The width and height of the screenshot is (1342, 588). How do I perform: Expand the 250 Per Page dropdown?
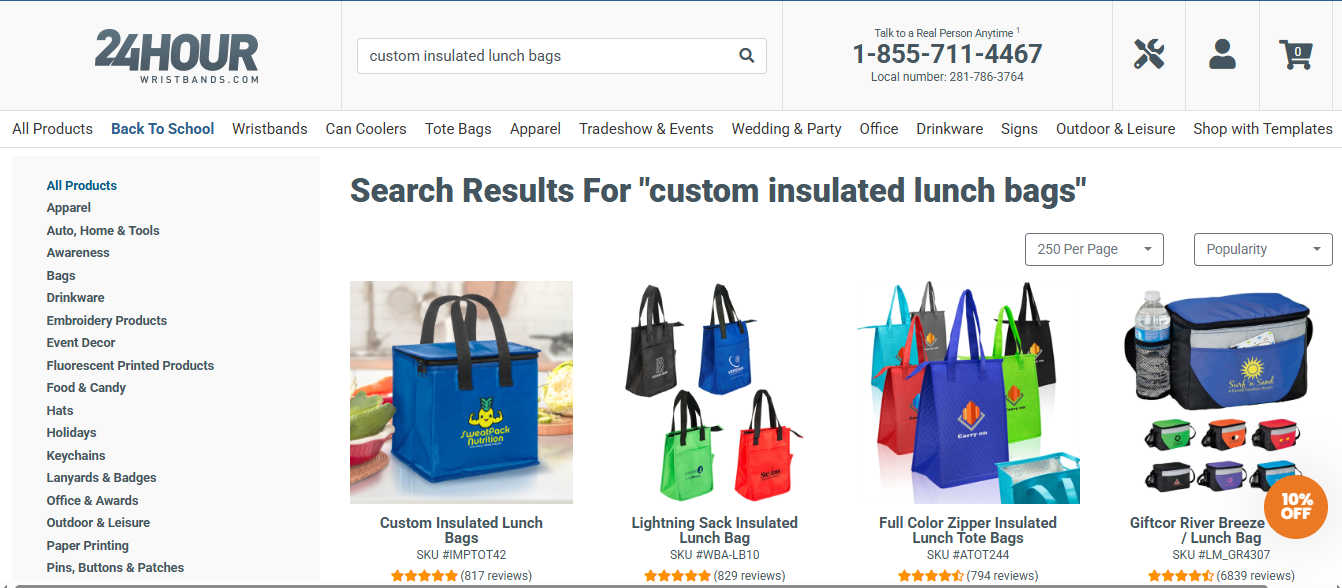pos(1094,249)
